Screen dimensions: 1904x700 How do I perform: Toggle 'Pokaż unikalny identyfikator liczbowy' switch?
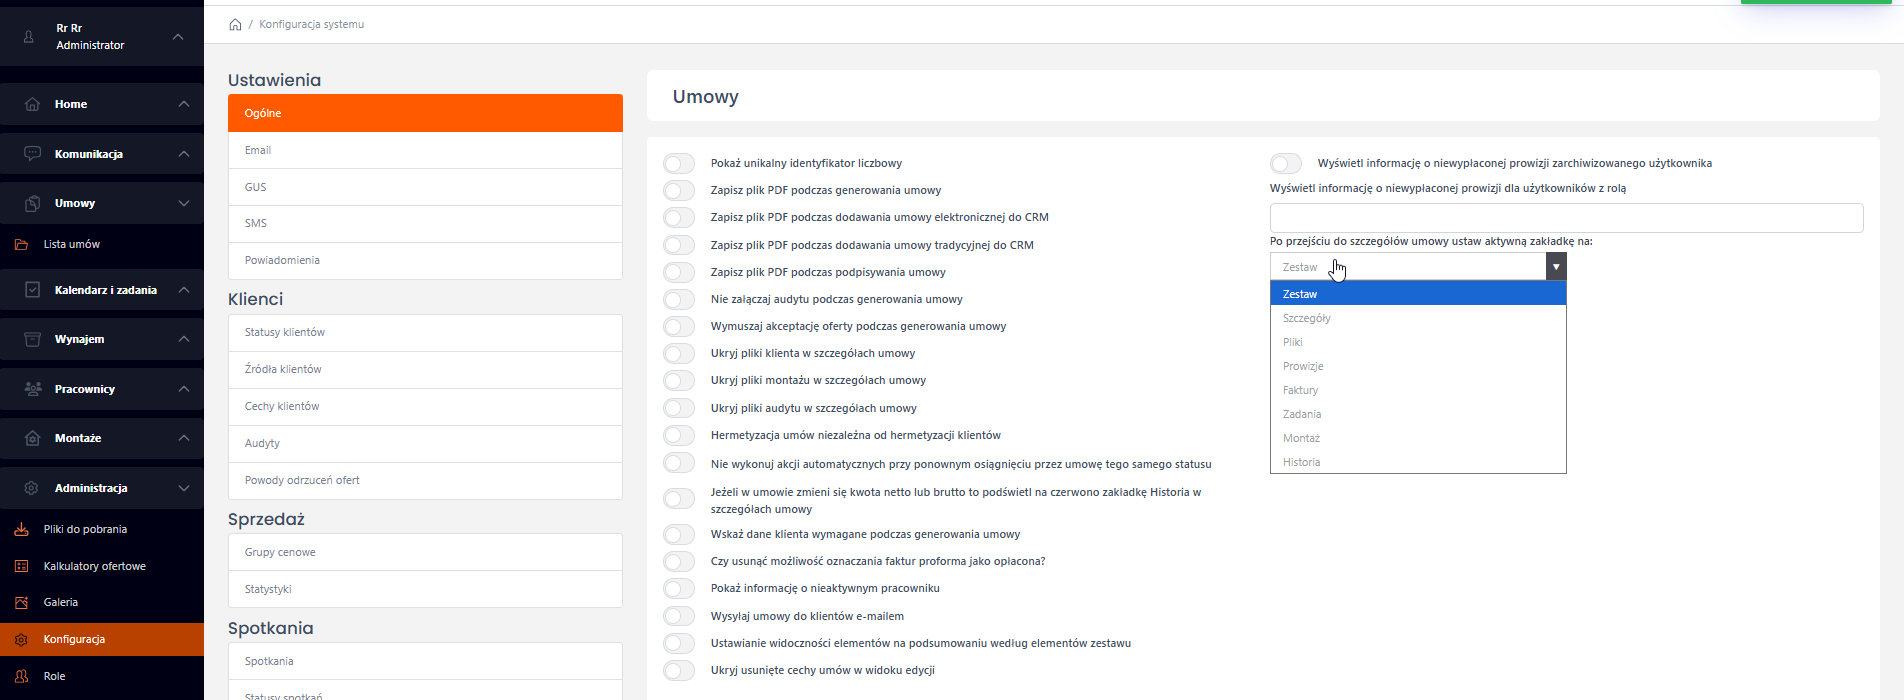[x=679, y=163]
